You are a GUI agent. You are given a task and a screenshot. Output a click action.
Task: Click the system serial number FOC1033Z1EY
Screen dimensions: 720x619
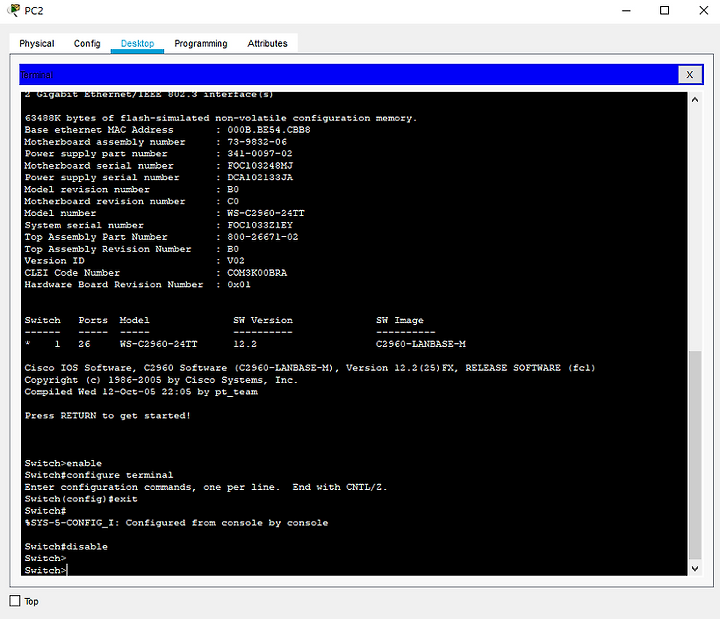(x=260, y=225)
